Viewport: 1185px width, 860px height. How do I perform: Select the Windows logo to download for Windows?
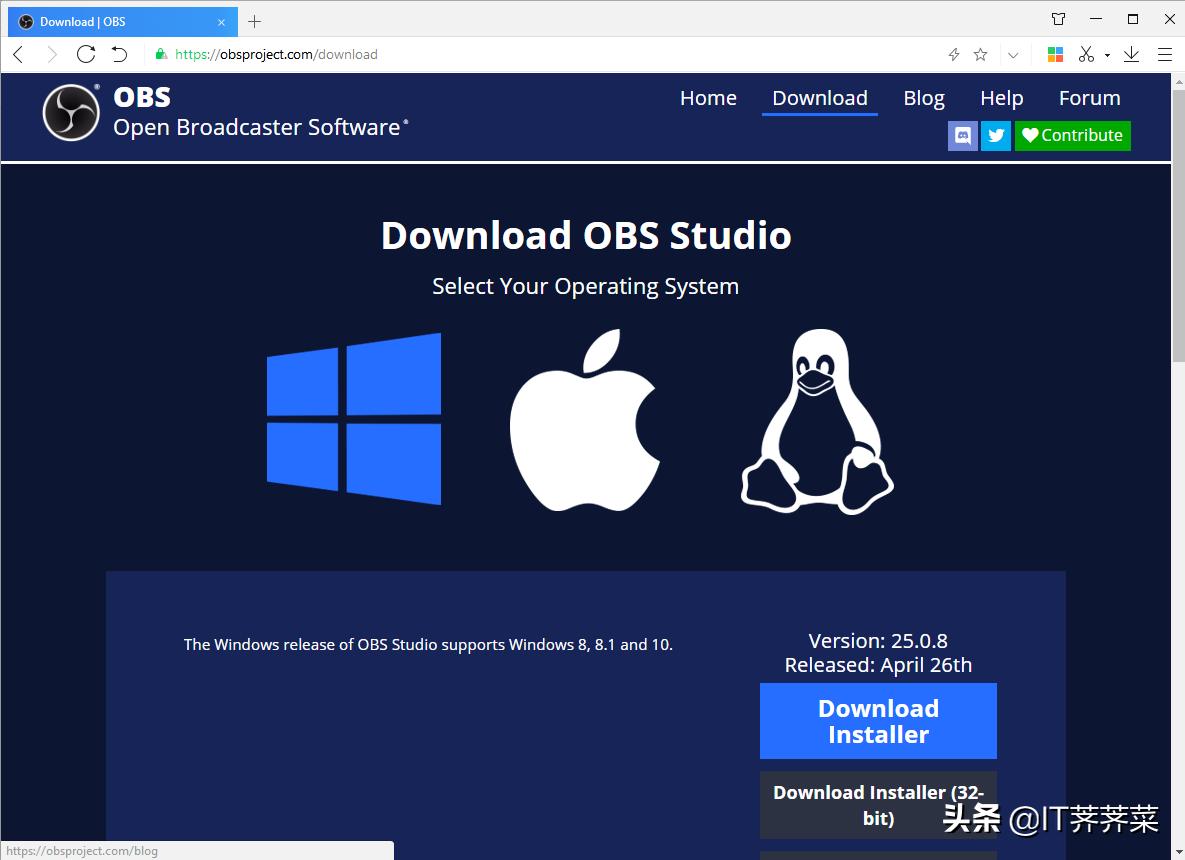pos(353,419)
